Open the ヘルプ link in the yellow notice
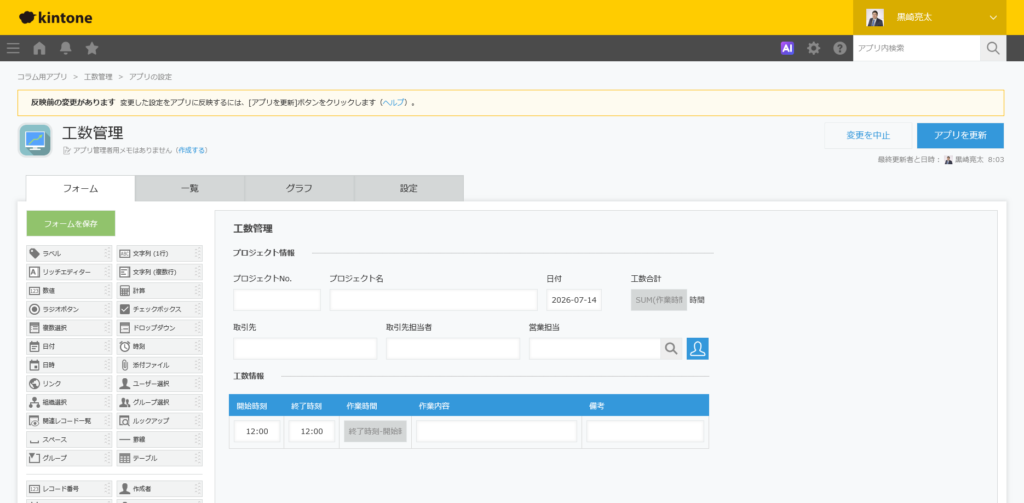Screen dimensions: 1024x503 394,103
